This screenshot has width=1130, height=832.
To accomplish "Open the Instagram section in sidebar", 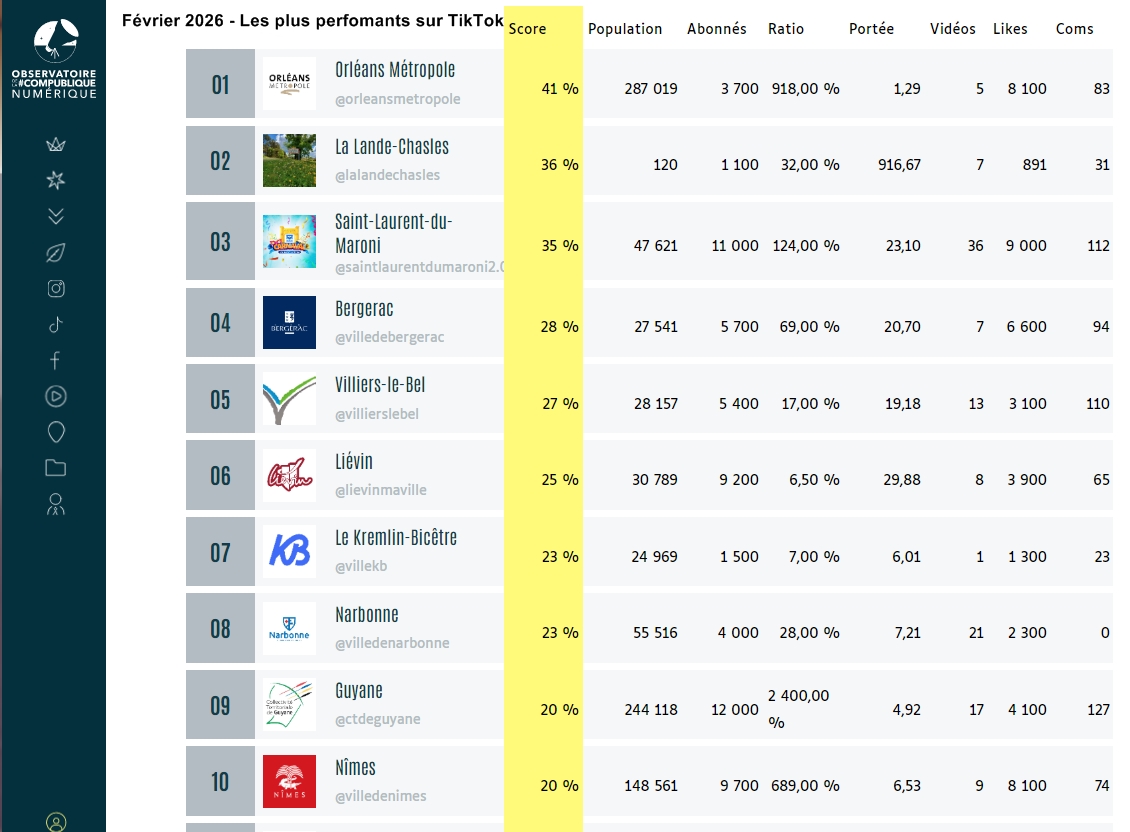I will point(55,288).
